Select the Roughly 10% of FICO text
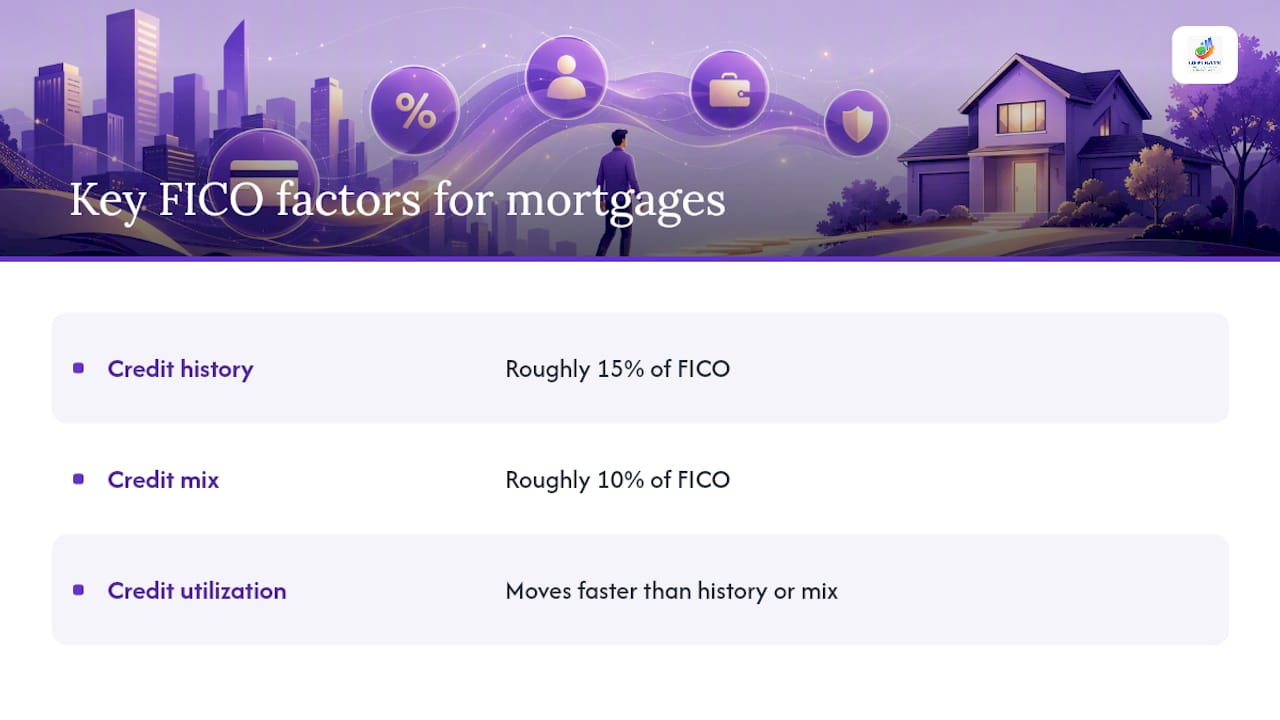The width and height of the screenshot is (1280, 720). pyautogui.click(x=618, y=480)
